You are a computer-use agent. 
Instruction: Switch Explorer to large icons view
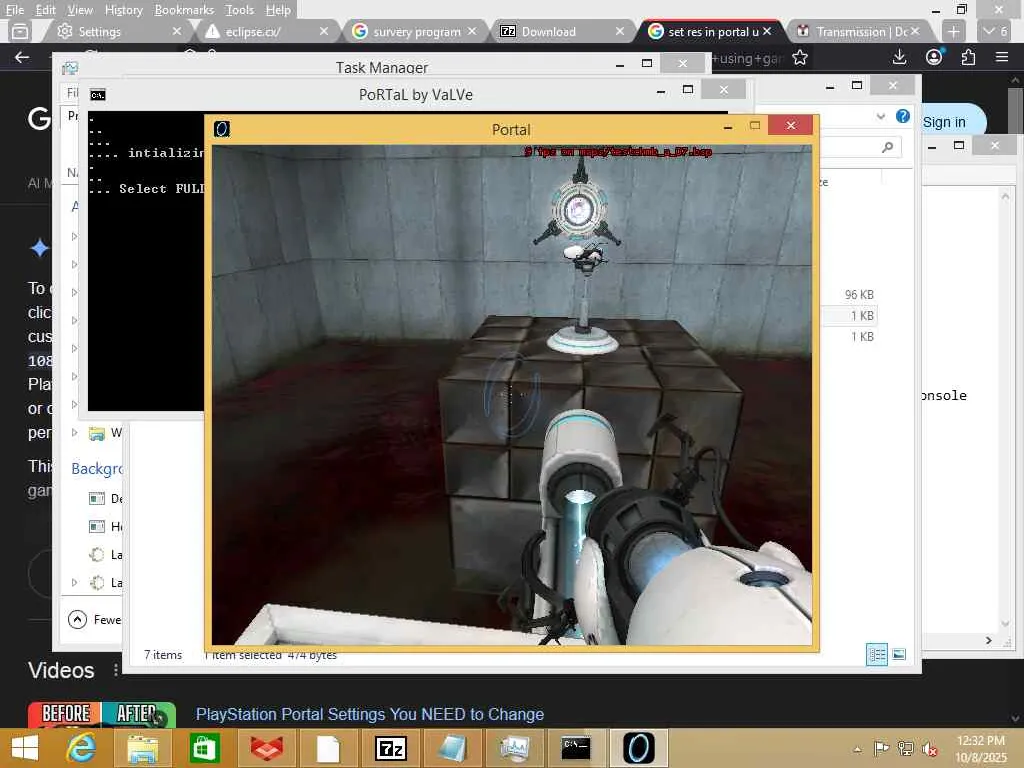pyautogui.click(x=899, y=654)
